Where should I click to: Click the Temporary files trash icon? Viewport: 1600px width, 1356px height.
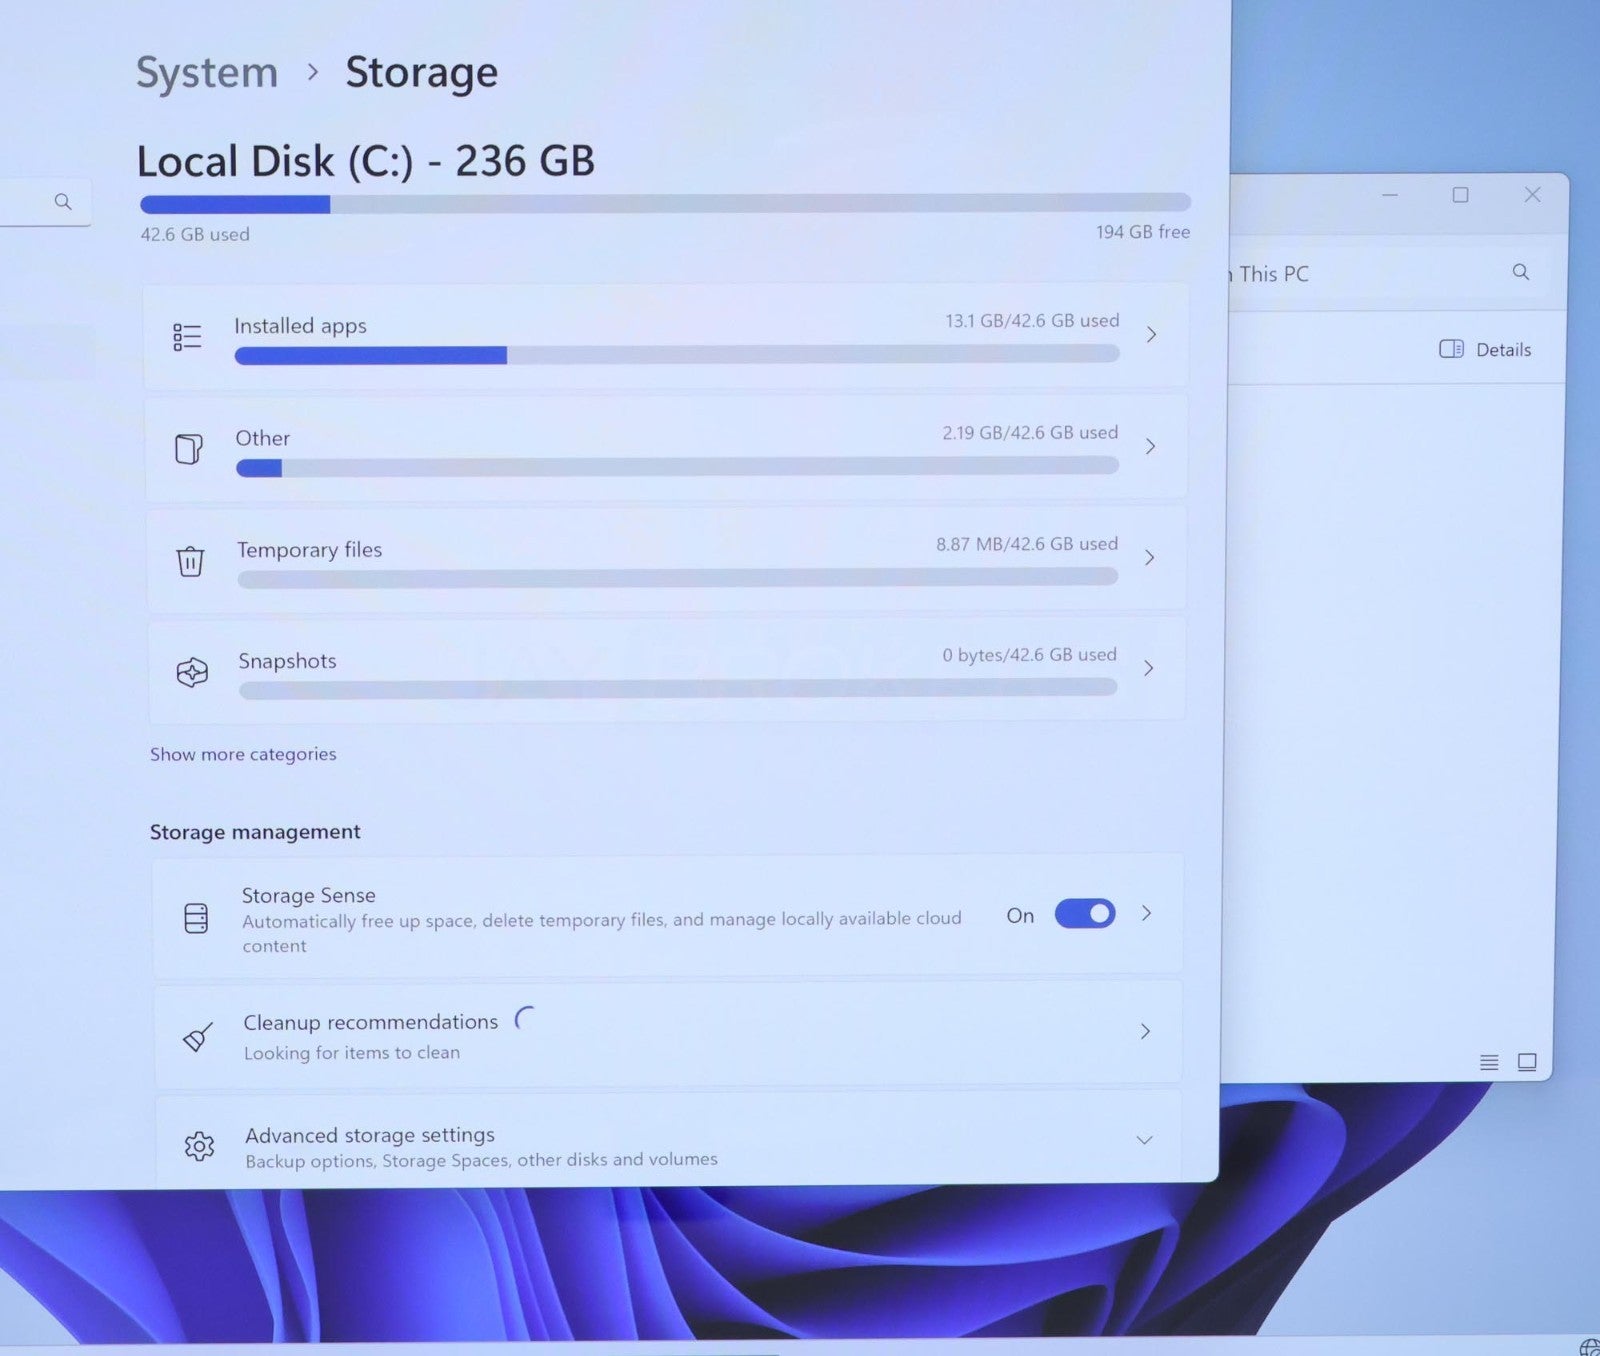(x=190, y=561)
